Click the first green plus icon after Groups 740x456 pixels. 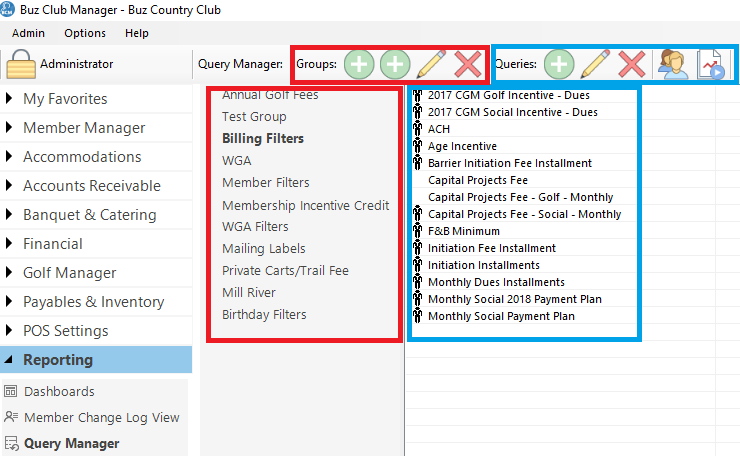pyautogui.click(x=360, y=65)
